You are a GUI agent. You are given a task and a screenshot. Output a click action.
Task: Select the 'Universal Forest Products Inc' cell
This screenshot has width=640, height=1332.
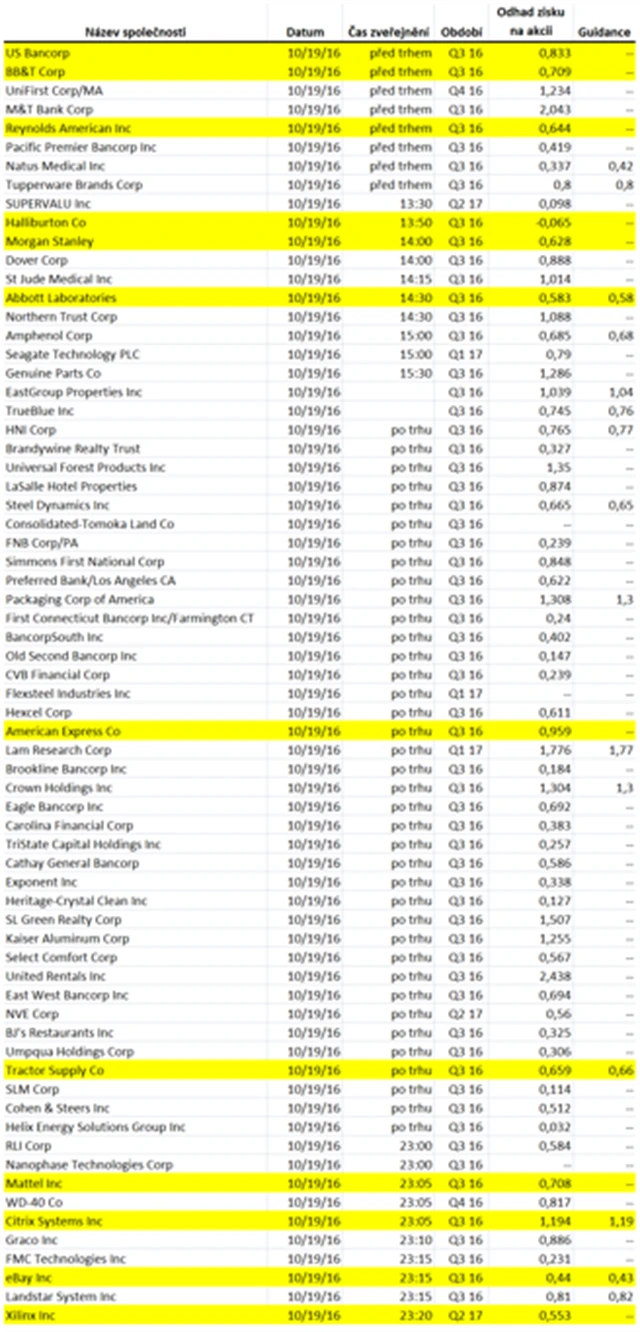point(134,467)
